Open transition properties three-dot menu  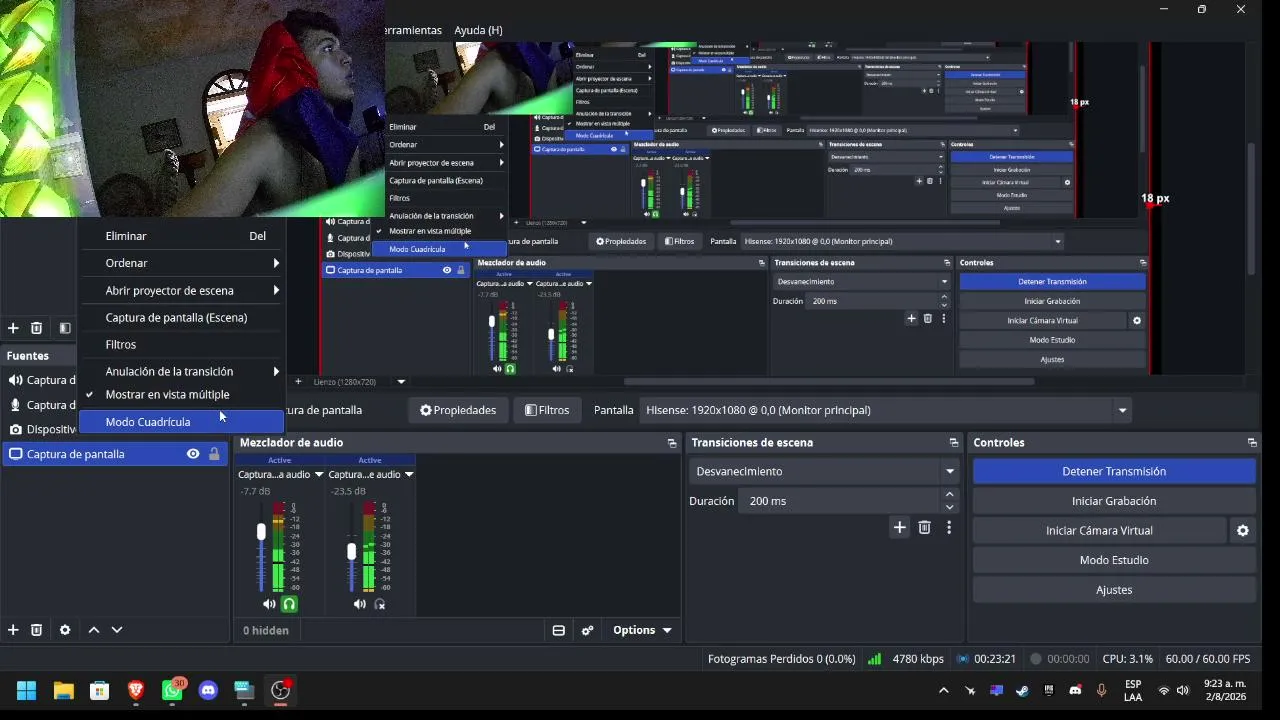pos(949,527)
